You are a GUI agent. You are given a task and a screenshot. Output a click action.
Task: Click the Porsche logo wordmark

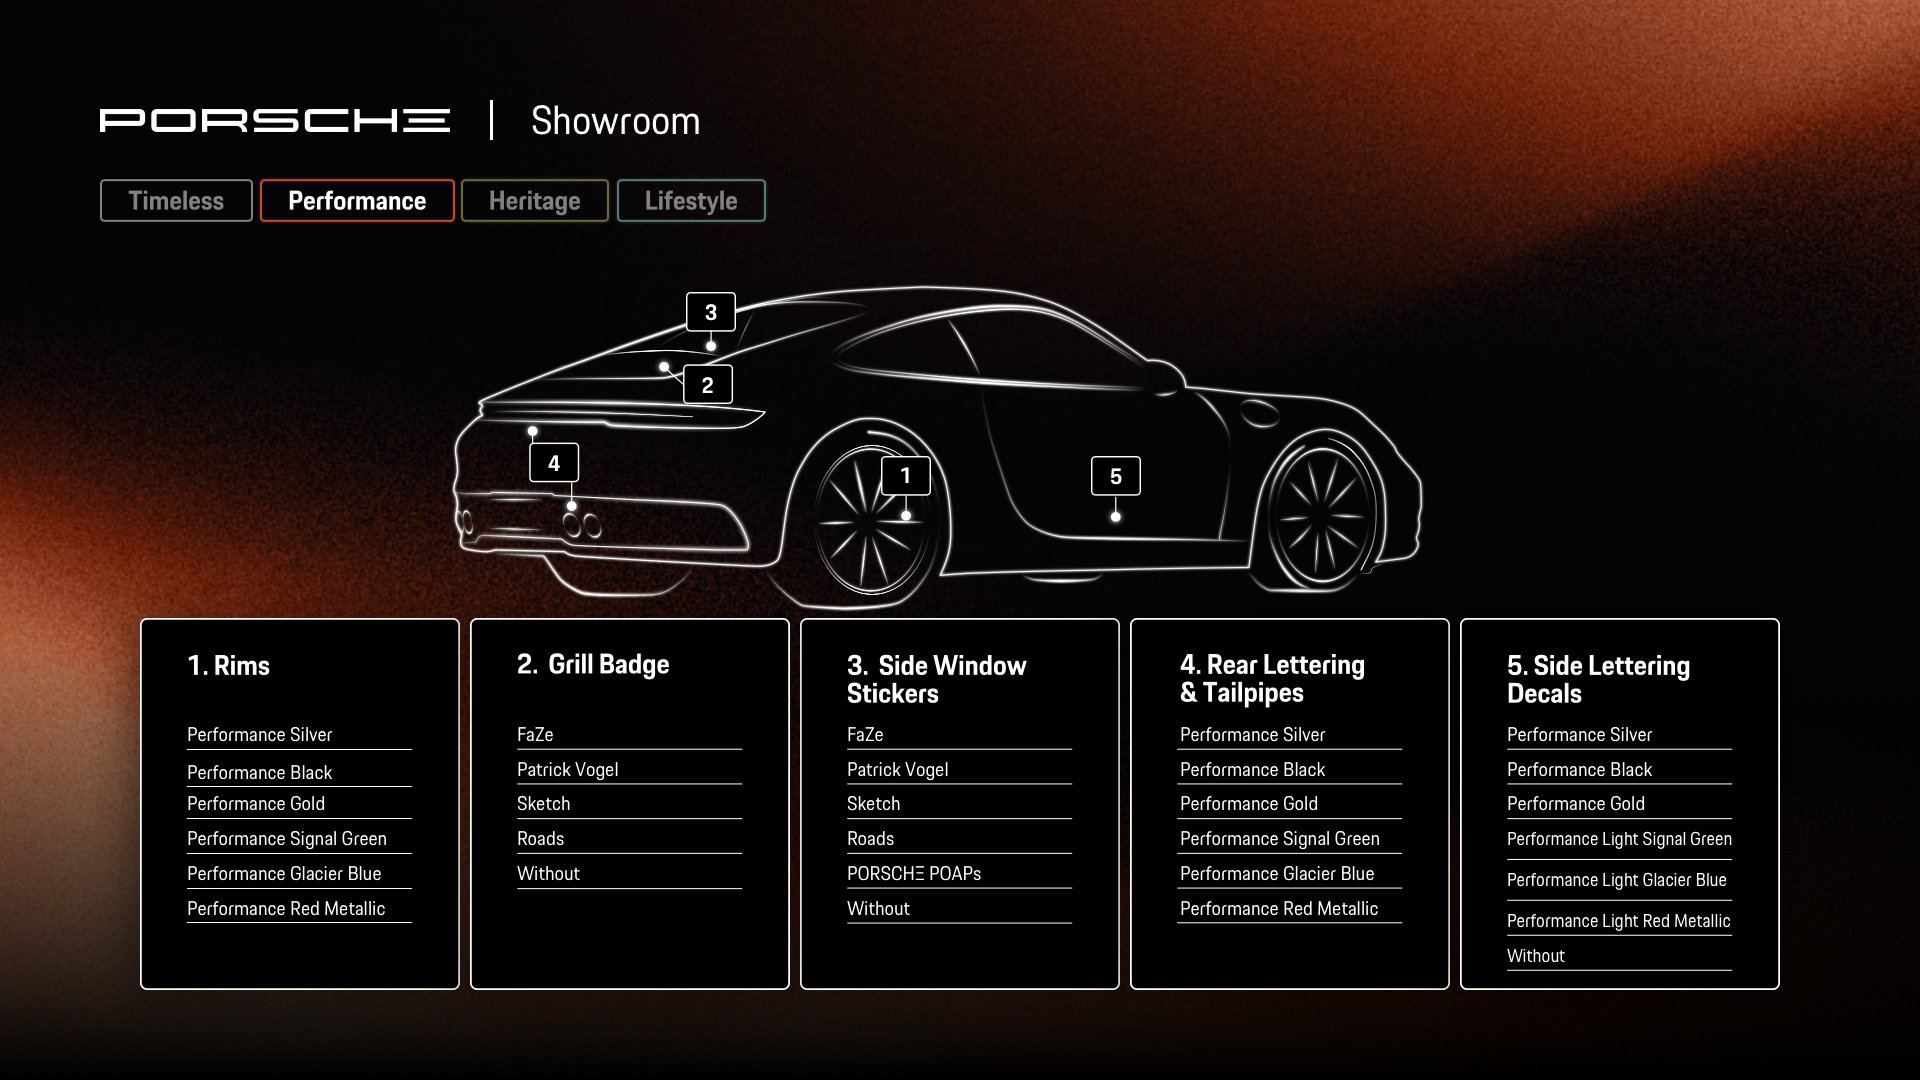pyautogui.click(x=275, y=120)
